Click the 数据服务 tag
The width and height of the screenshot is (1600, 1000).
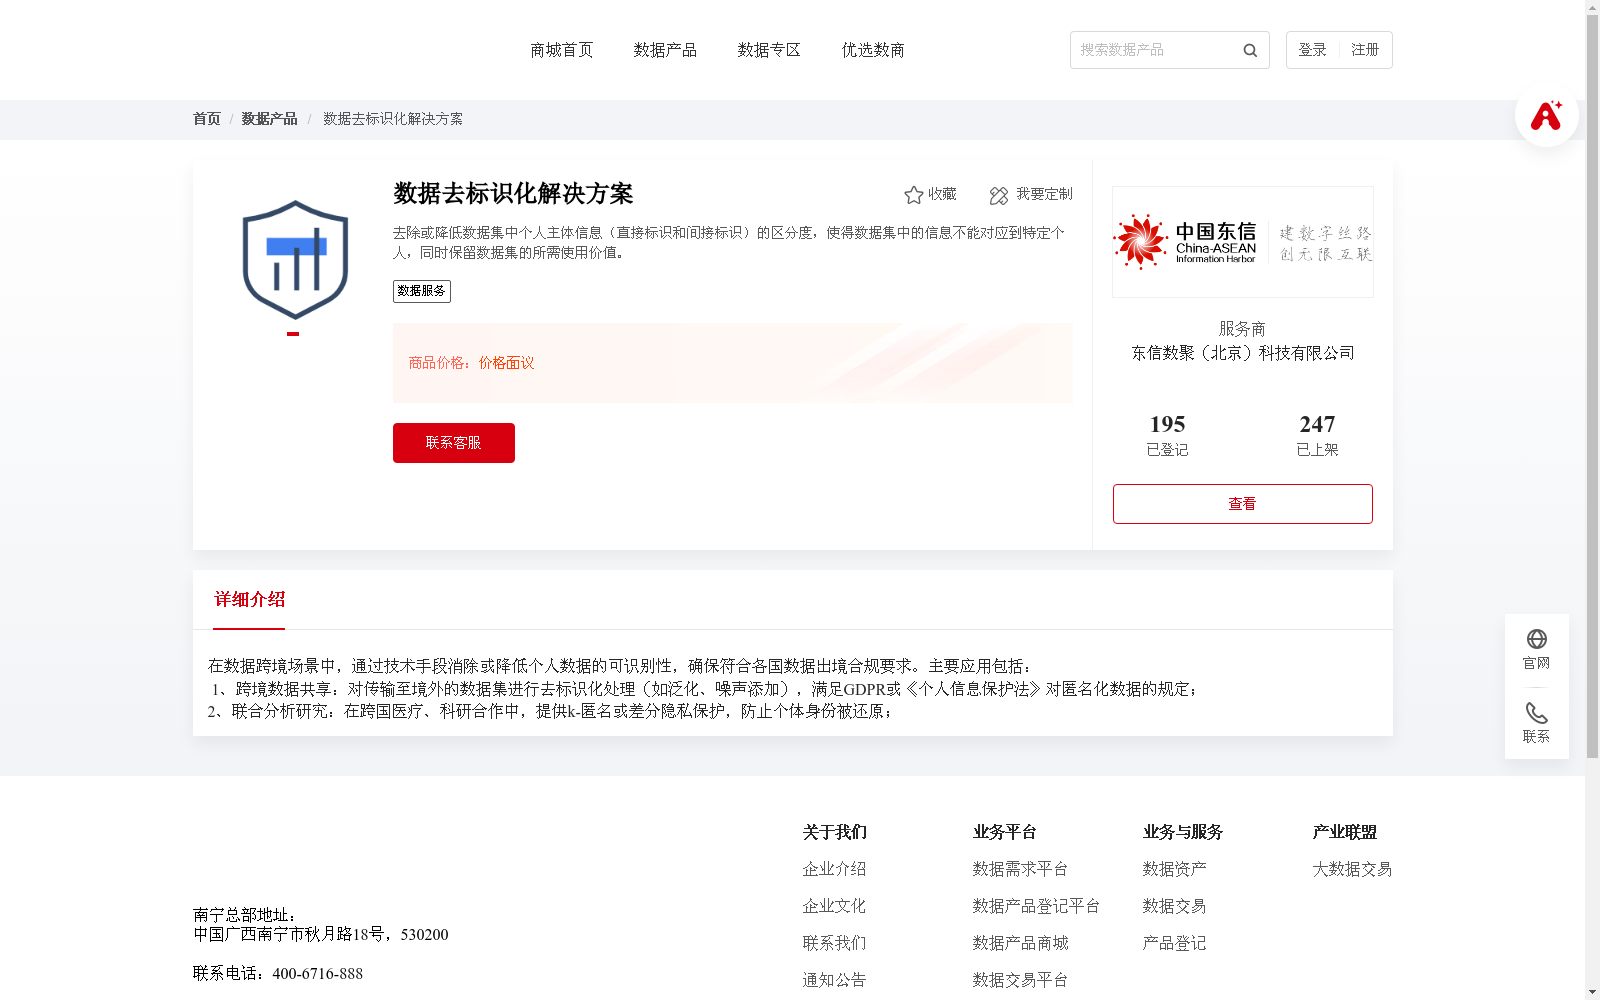[x=422, y=291]
